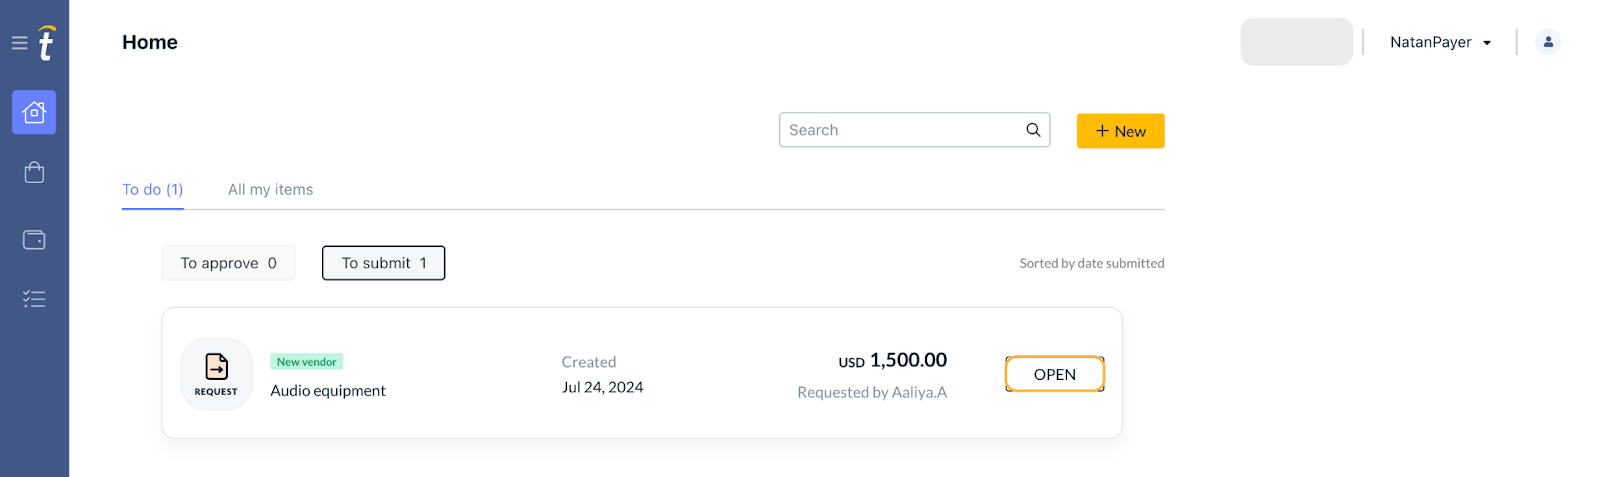Screen dimensions: 1600x477
Task: Open the wallet sidebar icon
Action: [x=34, y=240]
